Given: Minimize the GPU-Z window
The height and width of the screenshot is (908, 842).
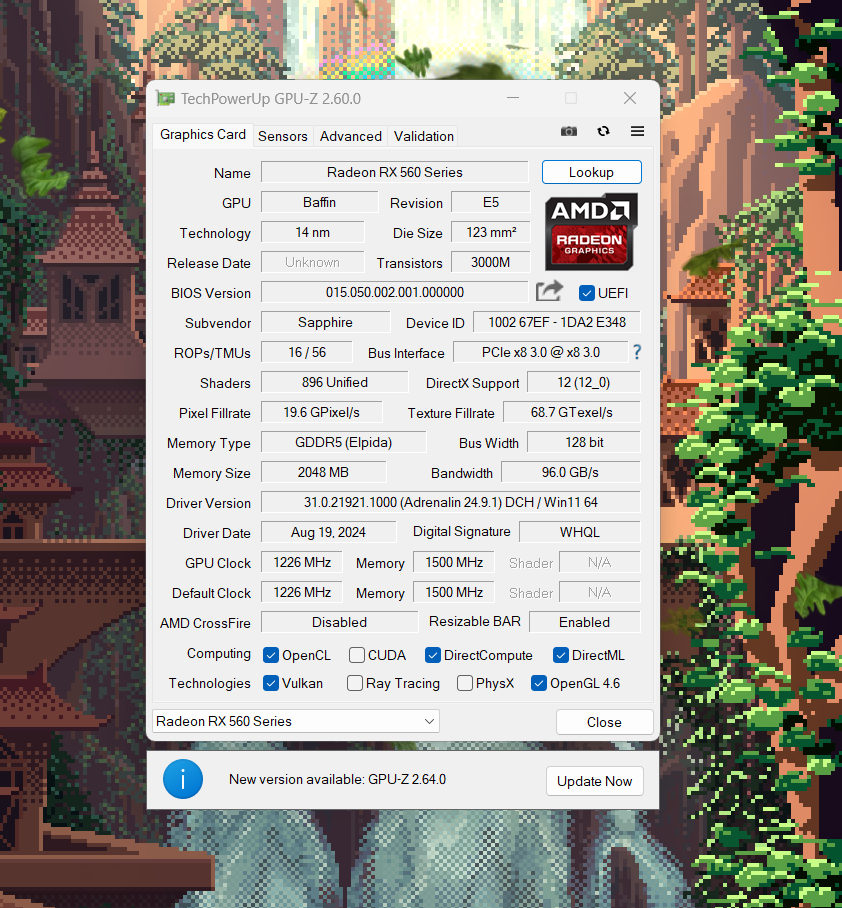Looking at the screenshot, I should (x=512, y=98).
